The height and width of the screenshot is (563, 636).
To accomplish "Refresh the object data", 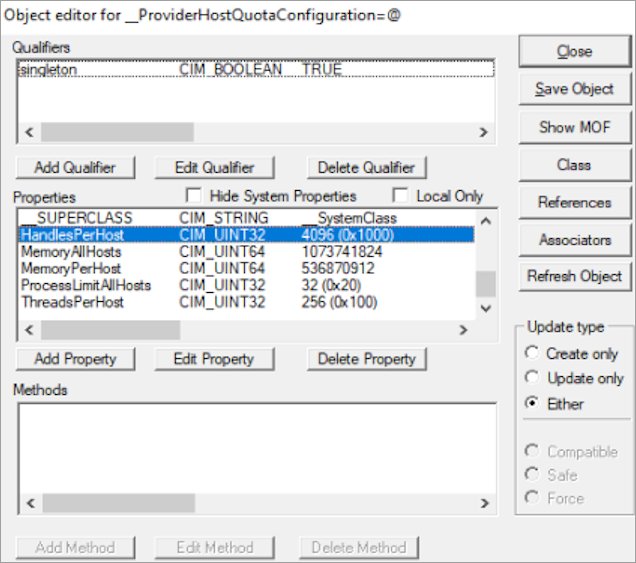I will pyautogui.click(x=574, y=276).
